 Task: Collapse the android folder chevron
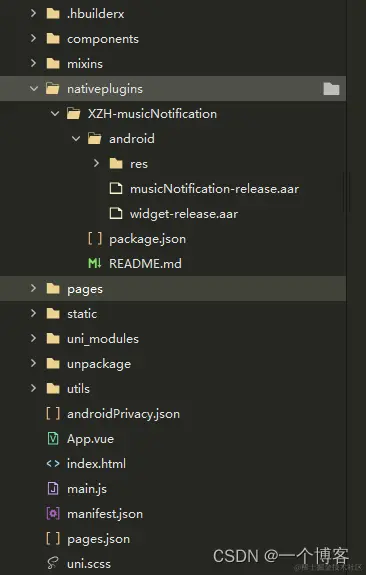(x=76, y=139)
